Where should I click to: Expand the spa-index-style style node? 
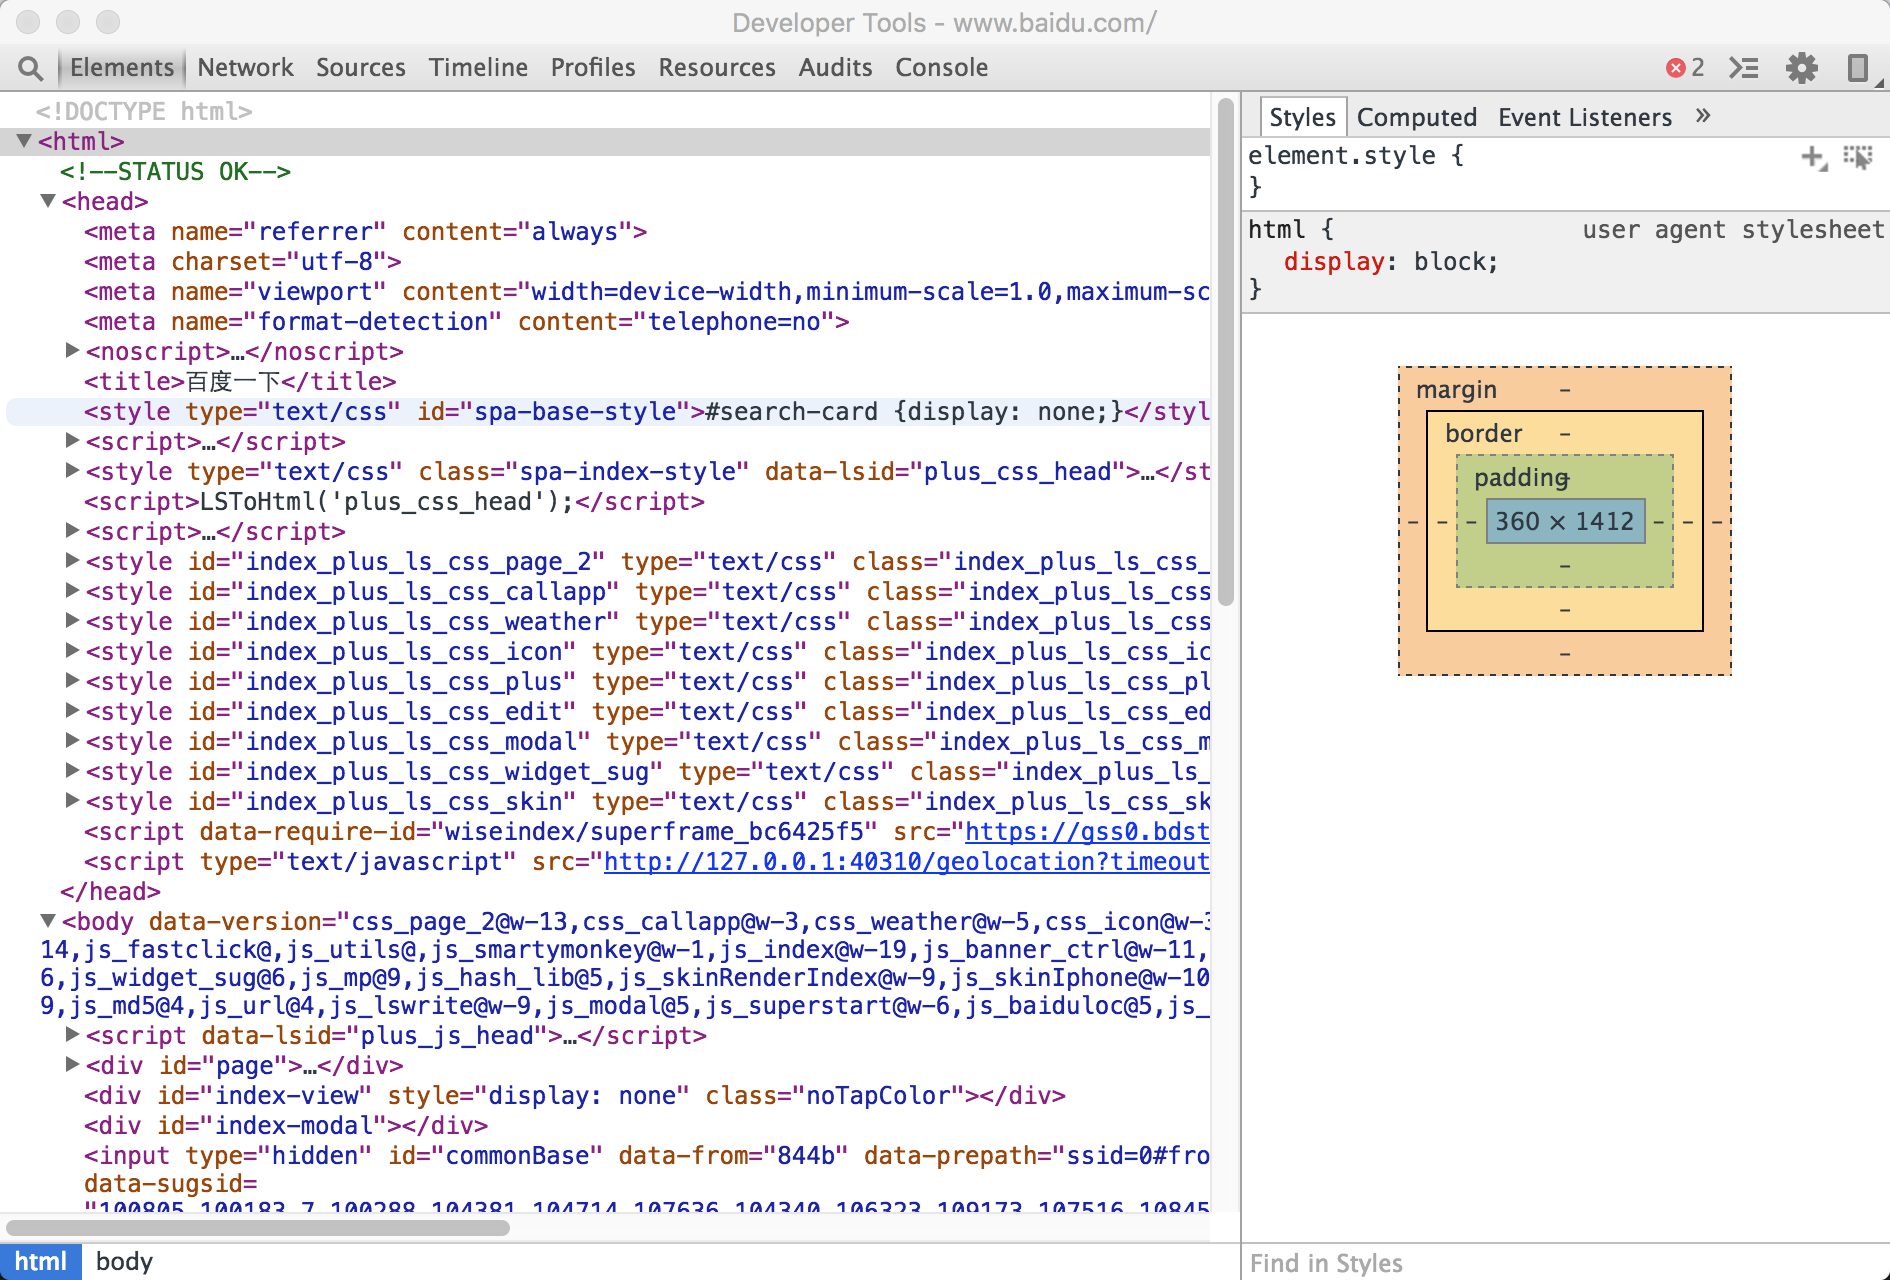point(72,471)
